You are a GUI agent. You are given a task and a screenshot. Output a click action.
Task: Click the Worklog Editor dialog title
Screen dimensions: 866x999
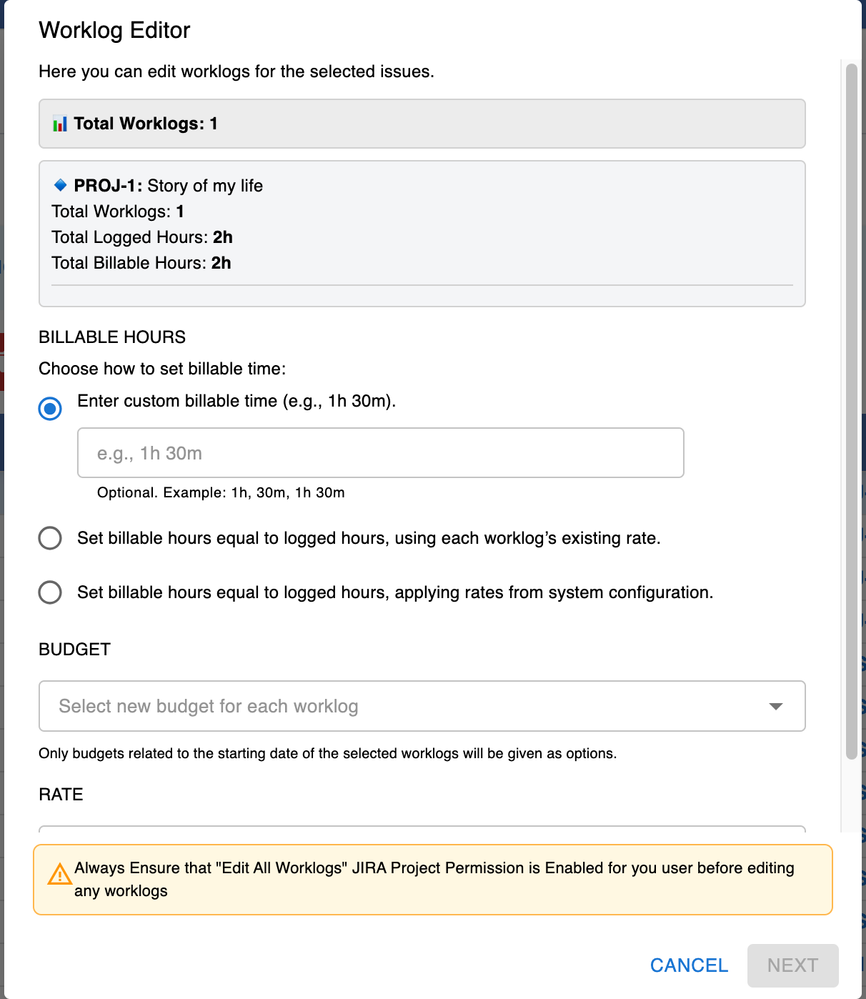(x=114, y=31)
